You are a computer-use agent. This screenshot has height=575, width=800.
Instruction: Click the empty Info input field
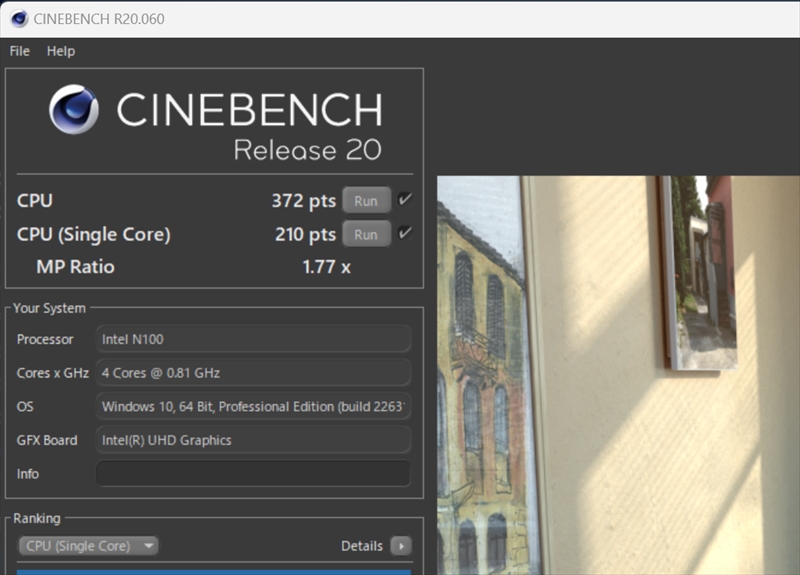pyautogui.click(x=253, y=474)
